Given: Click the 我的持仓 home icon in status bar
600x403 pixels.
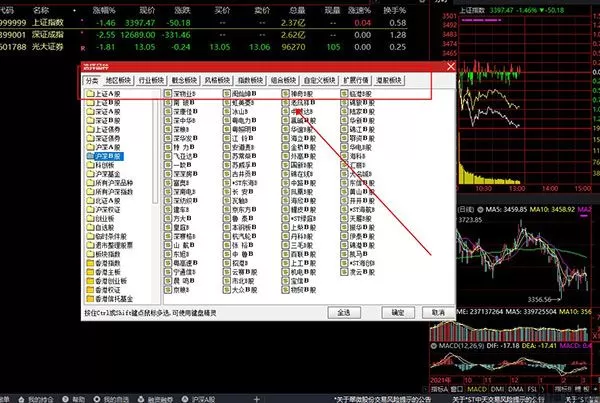Looking at the screenshot, I should point(21,399).
